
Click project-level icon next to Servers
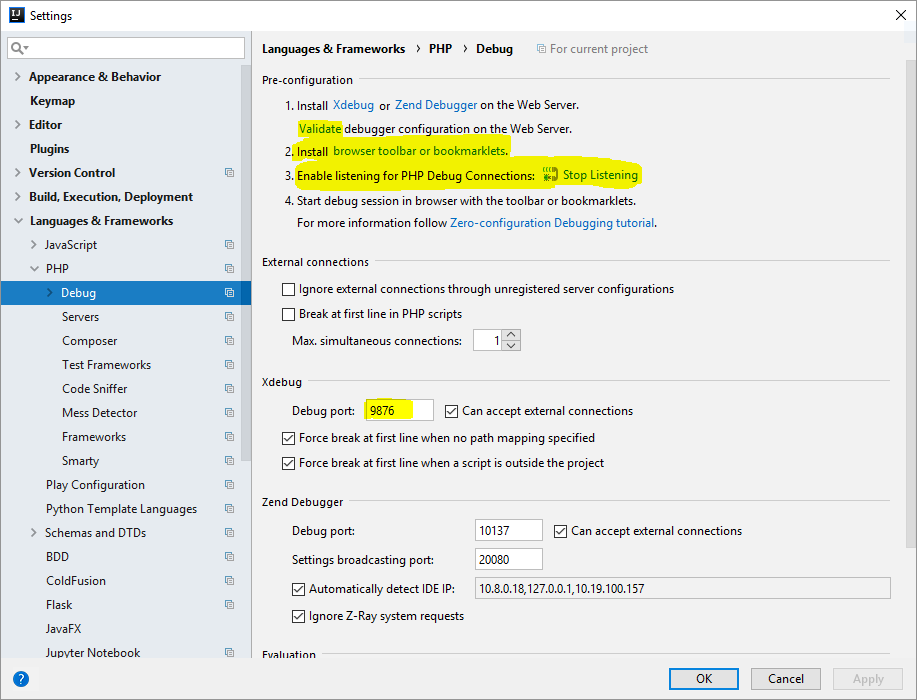tap(229, 317)
